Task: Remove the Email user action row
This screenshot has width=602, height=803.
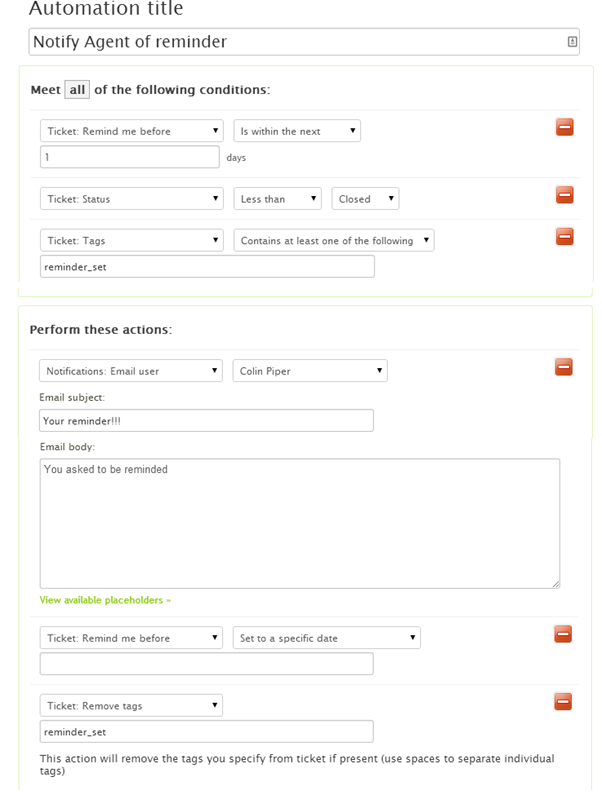Action: [x=564, y=367]
